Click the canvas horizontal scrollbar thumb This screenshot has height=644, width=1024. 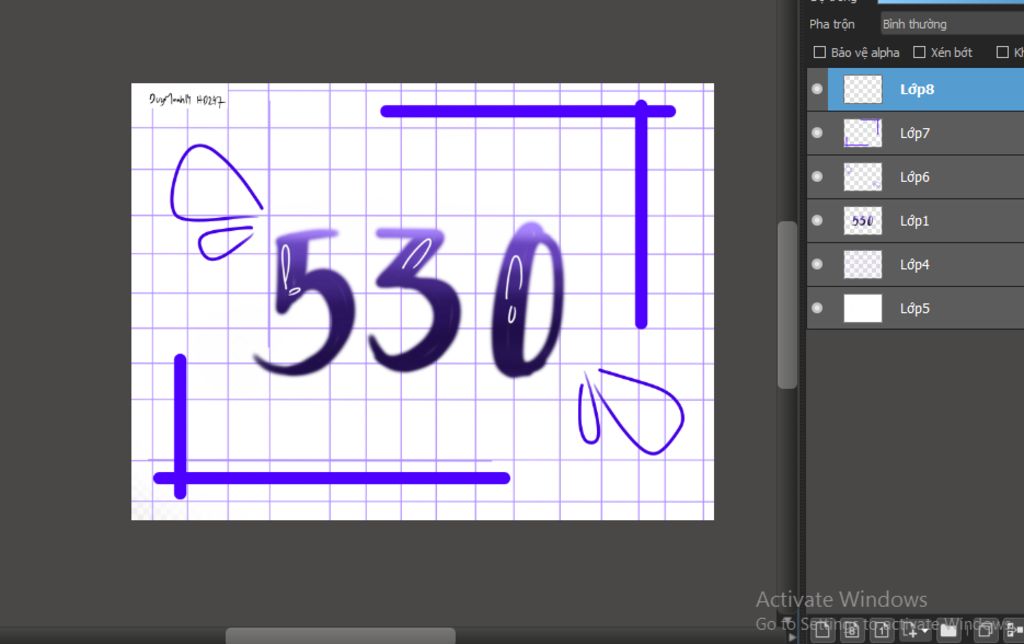click(340, 636)
